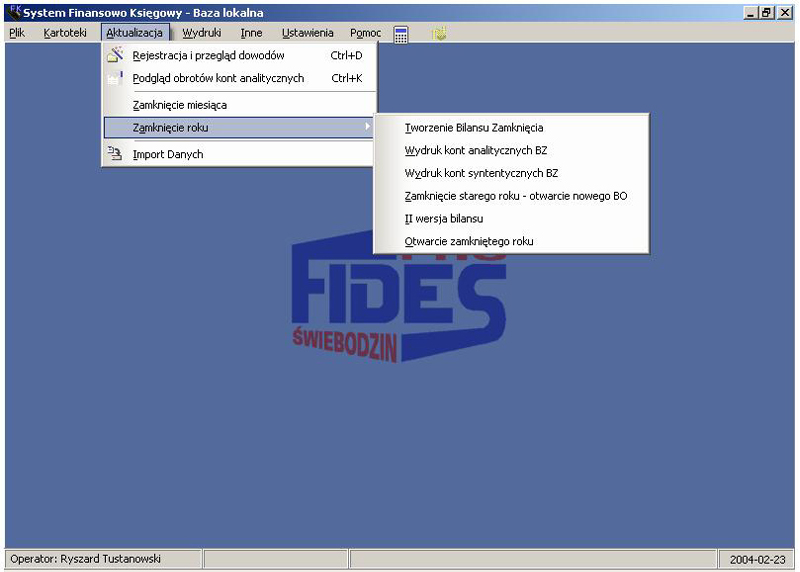Viewport: 800px width, 572px height.
Task: Choose Zamknięcie starego roku - otwarcie nowego BO
Action: coord(511,196)
